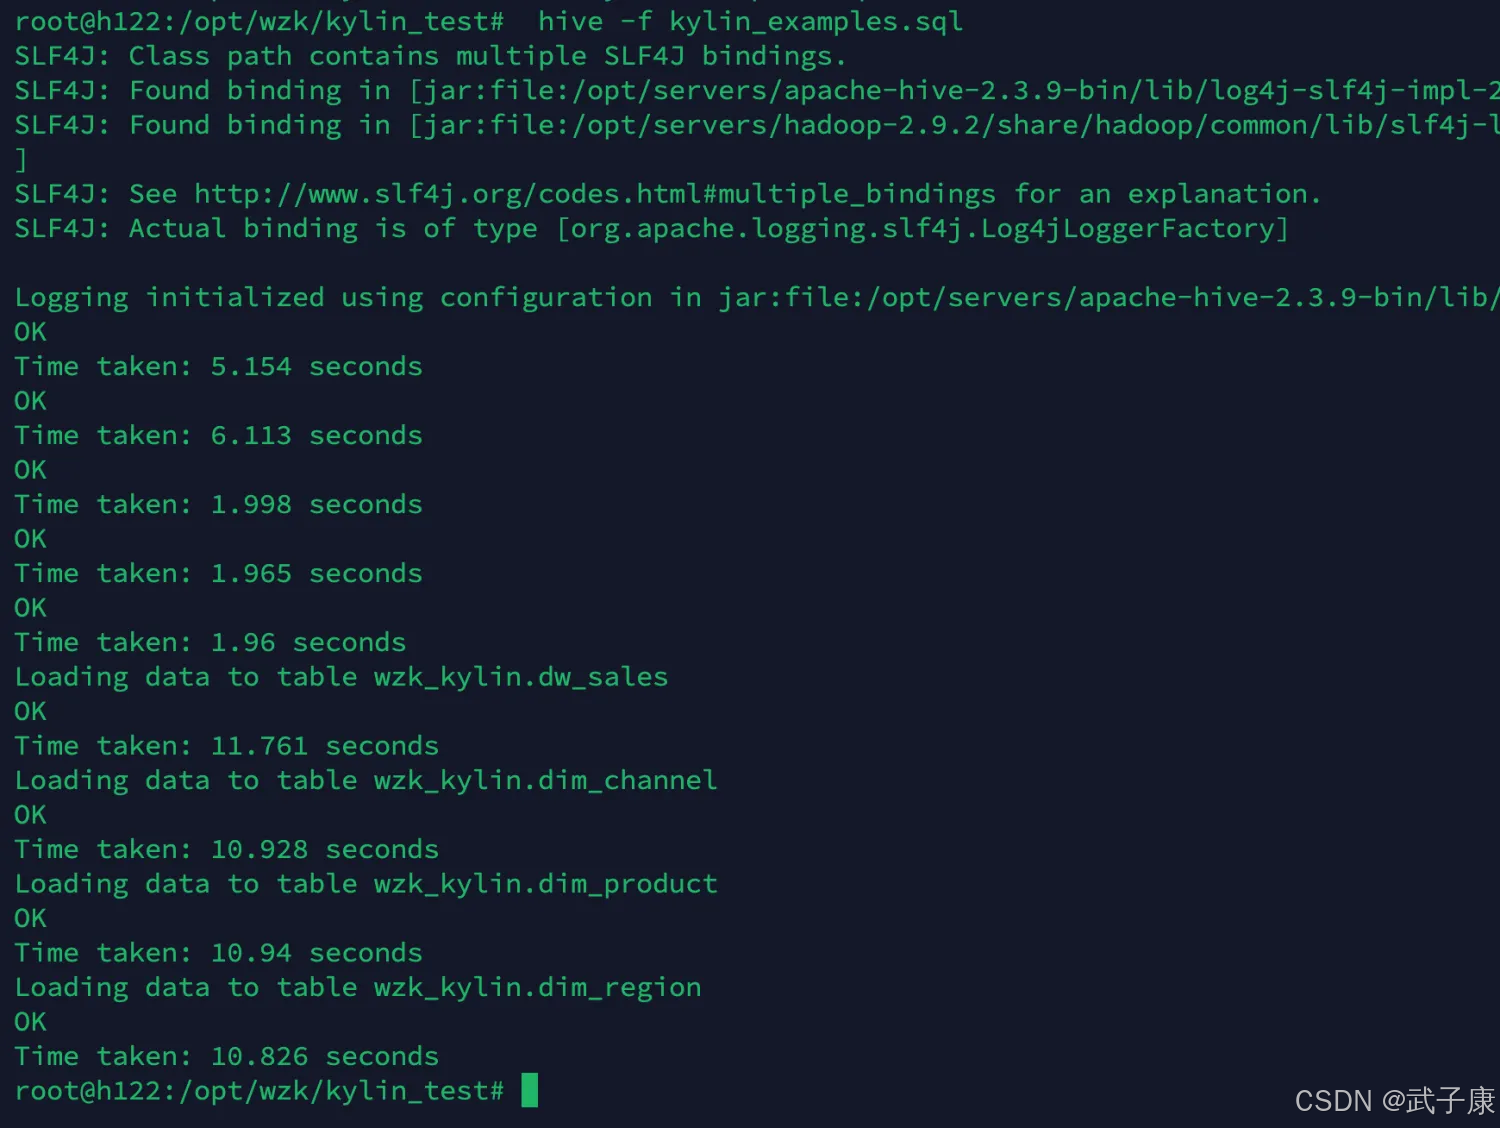Click the hadoop-2.9.2 jar file path
Image resolution: width=1500 pixels, height=1128 pixels.
coord(960,125)
